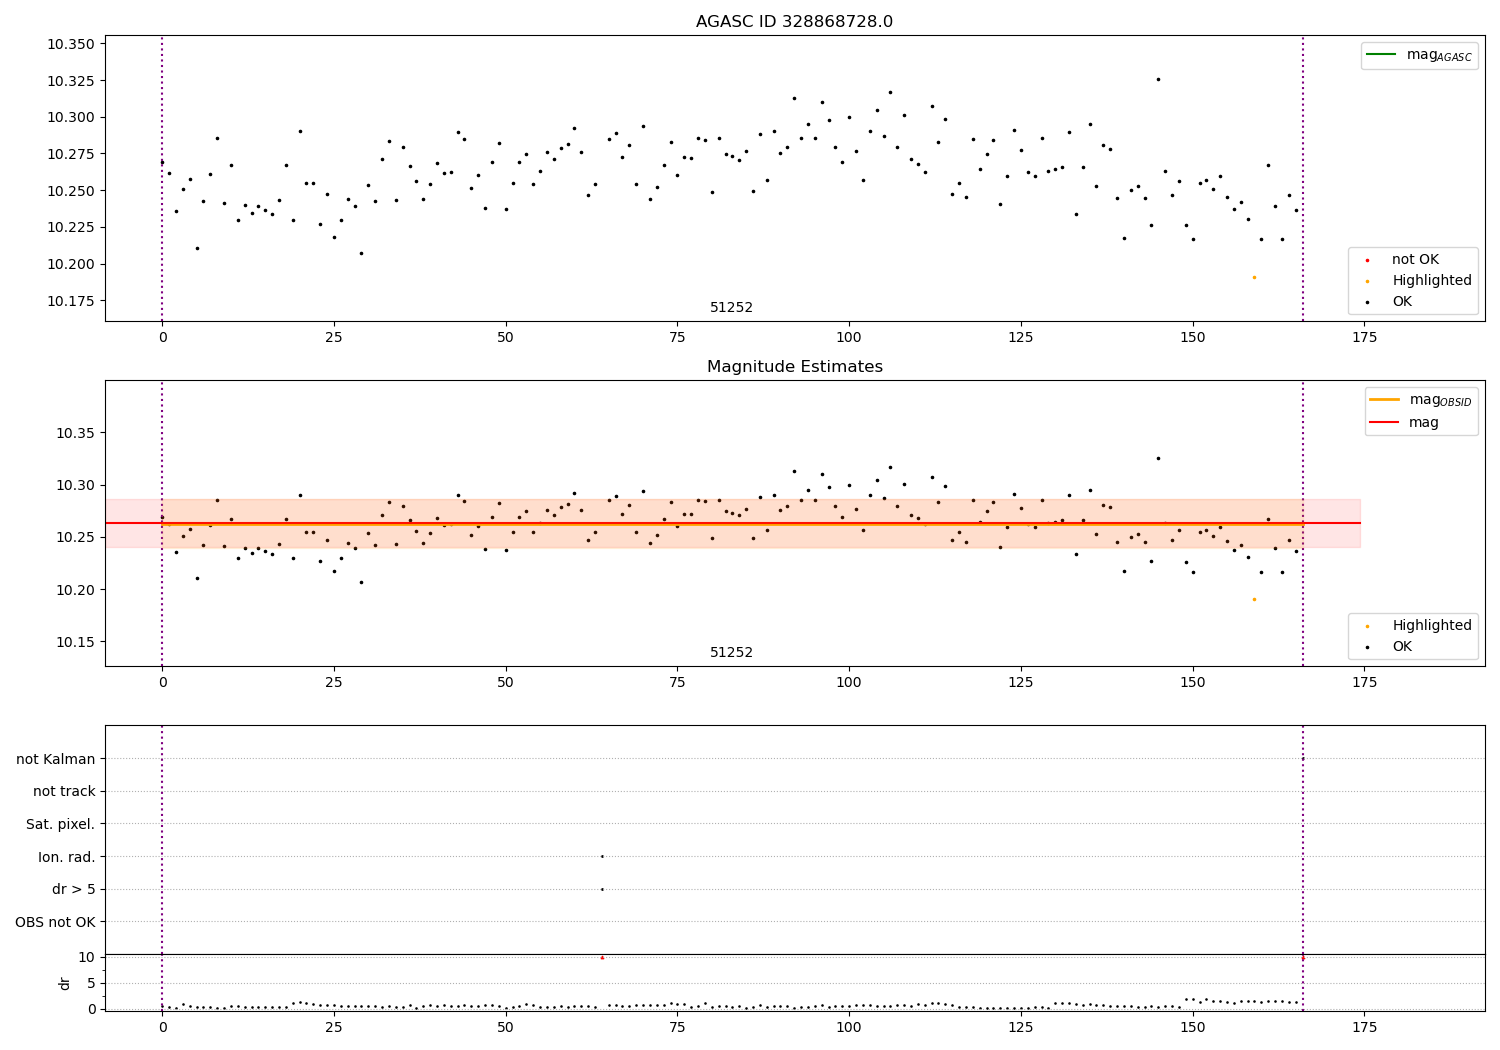
Task: Click the 10.350 y-axis tick label
Action: click(x=71, y=44)
